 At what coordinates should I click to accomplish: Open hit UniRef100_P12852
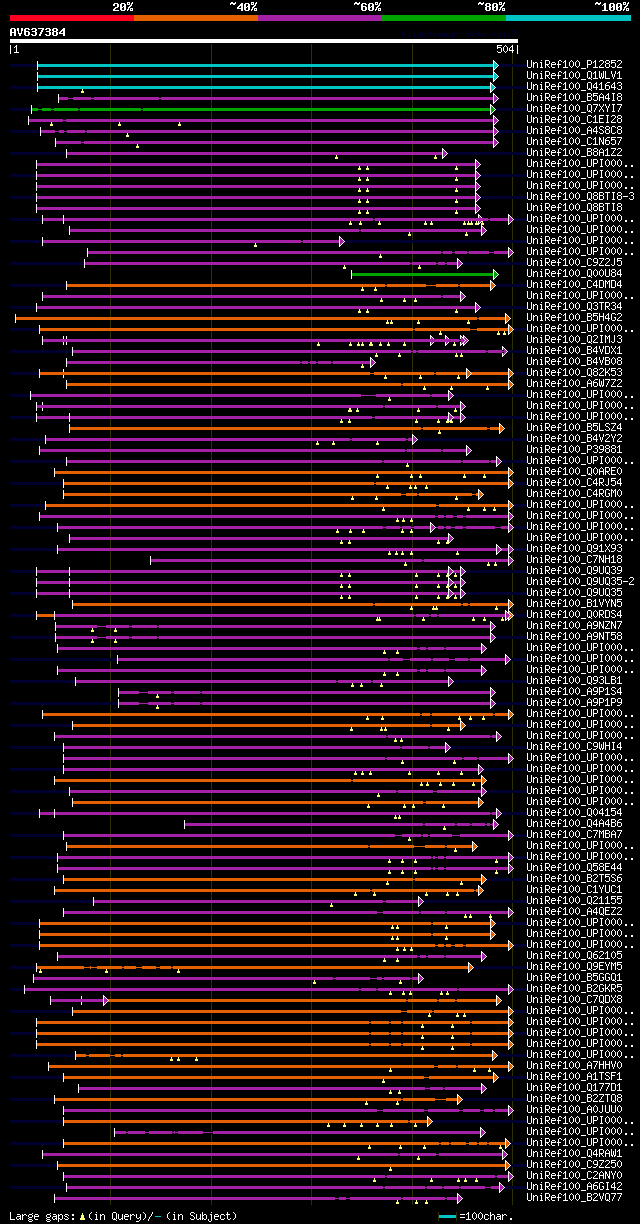pyautogui.click(x=575, y=64)
